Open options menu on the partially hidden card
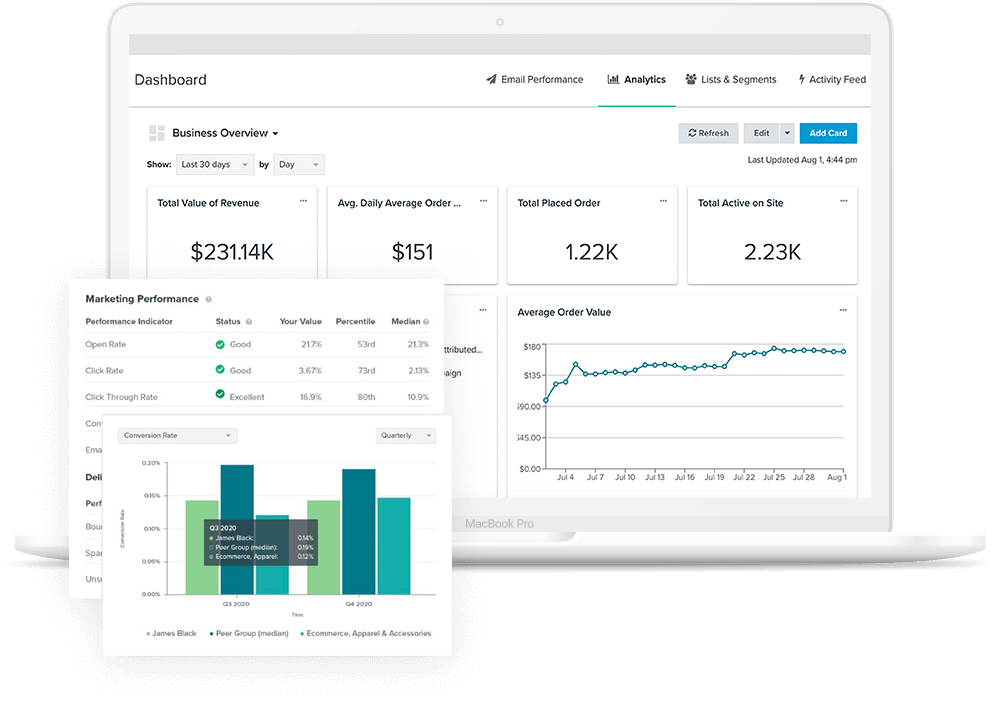This screenshot has height=701, width=1000. tap(483, 310)
